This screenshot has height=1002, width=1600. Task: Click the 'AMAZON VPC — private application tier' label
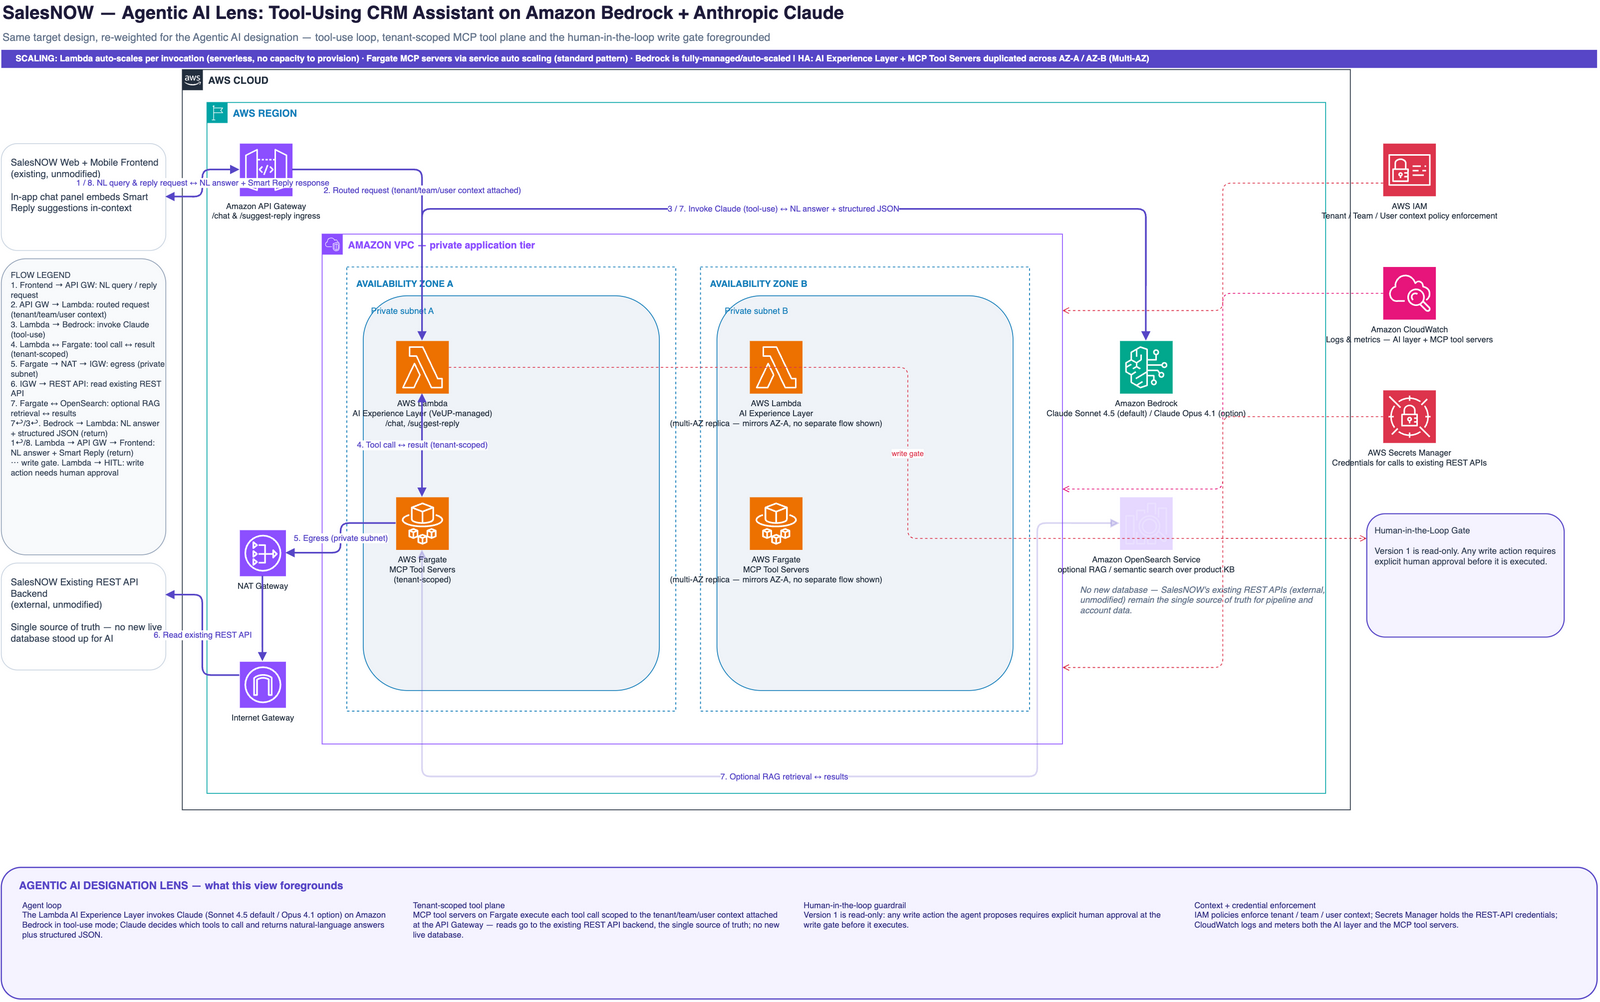[x=441, y=245]
